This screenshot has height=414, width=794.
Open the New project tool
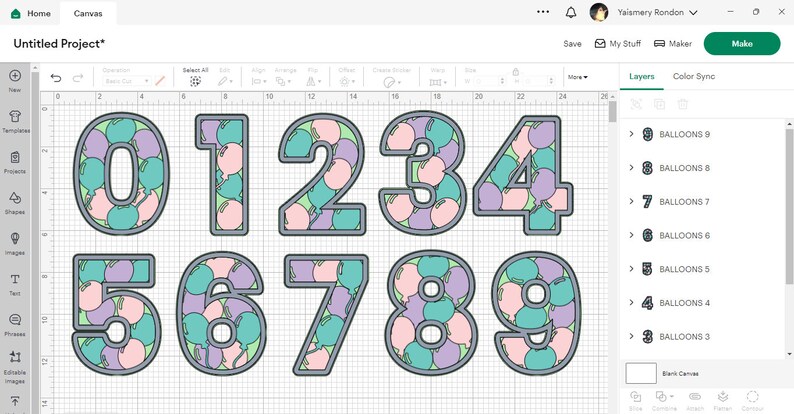click(x=15, y=80)
